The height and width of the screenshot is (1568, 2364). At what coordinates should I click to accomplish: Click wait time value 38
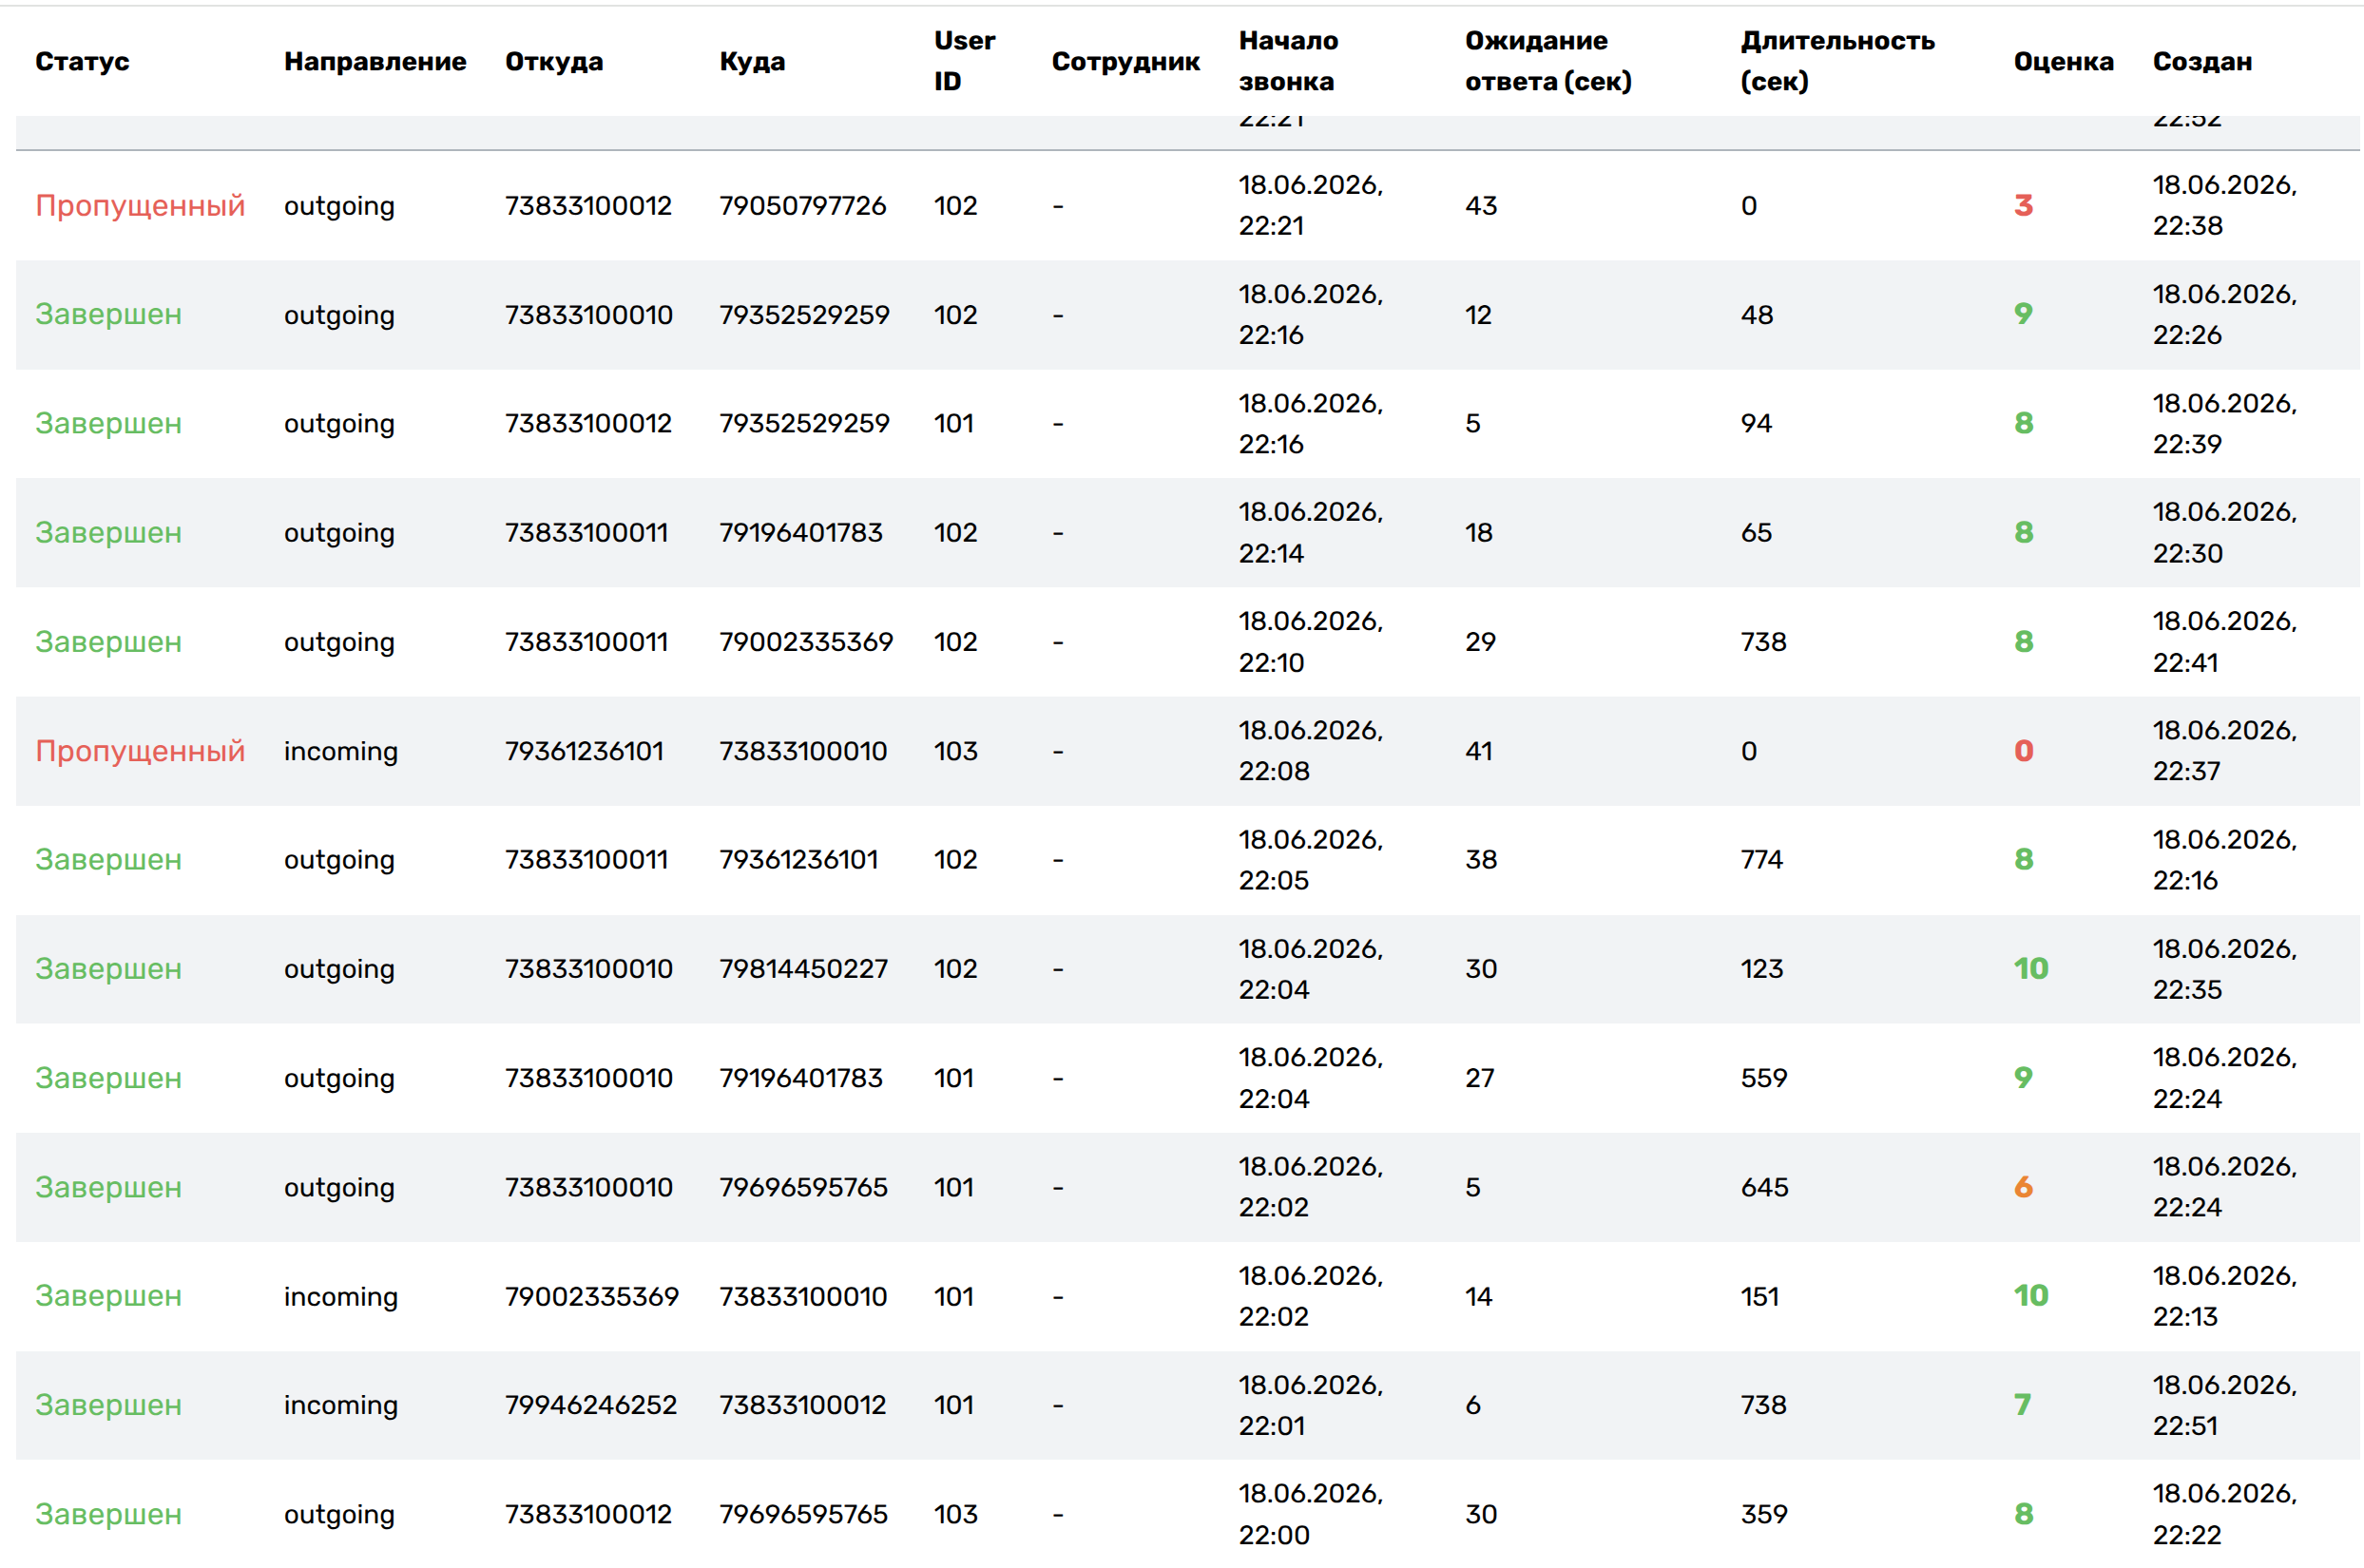click(x=1480, y=859)
